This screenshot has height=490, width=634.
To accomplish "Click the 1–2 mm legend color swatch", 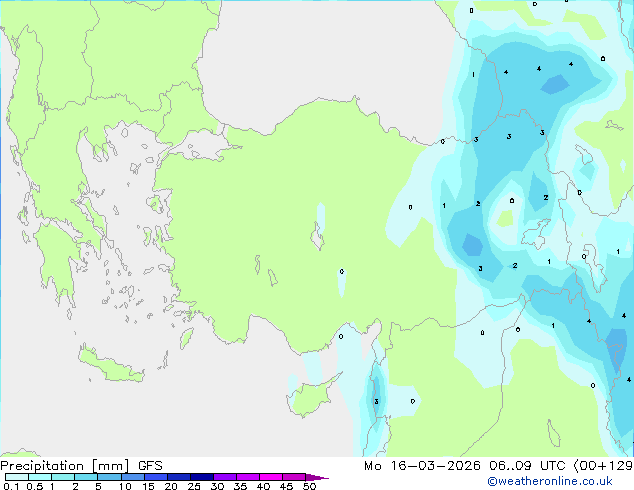I will tap(63, 477).
